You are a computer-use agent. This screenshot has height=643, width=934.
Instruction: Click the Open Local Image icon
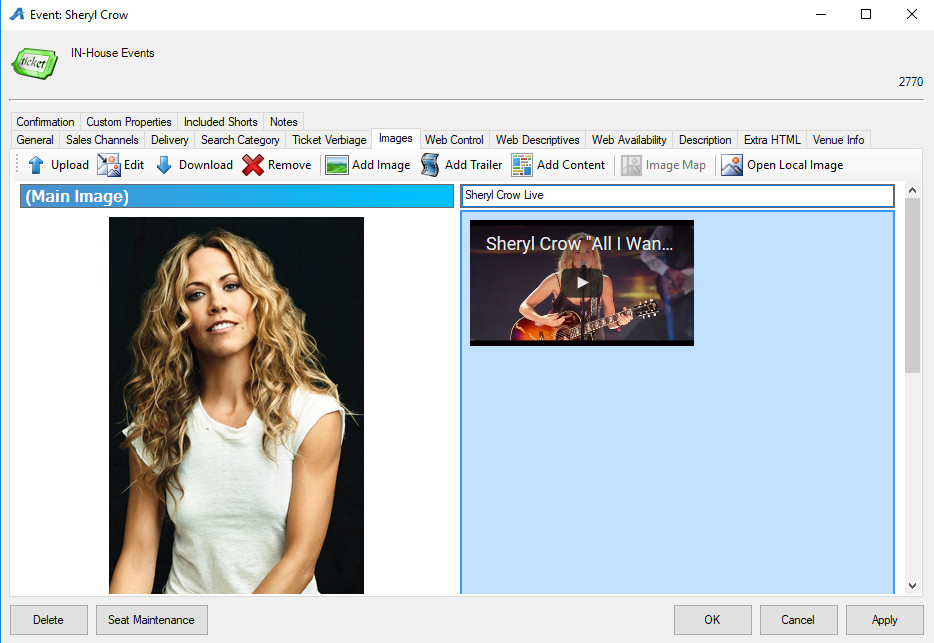click(732, 165)
